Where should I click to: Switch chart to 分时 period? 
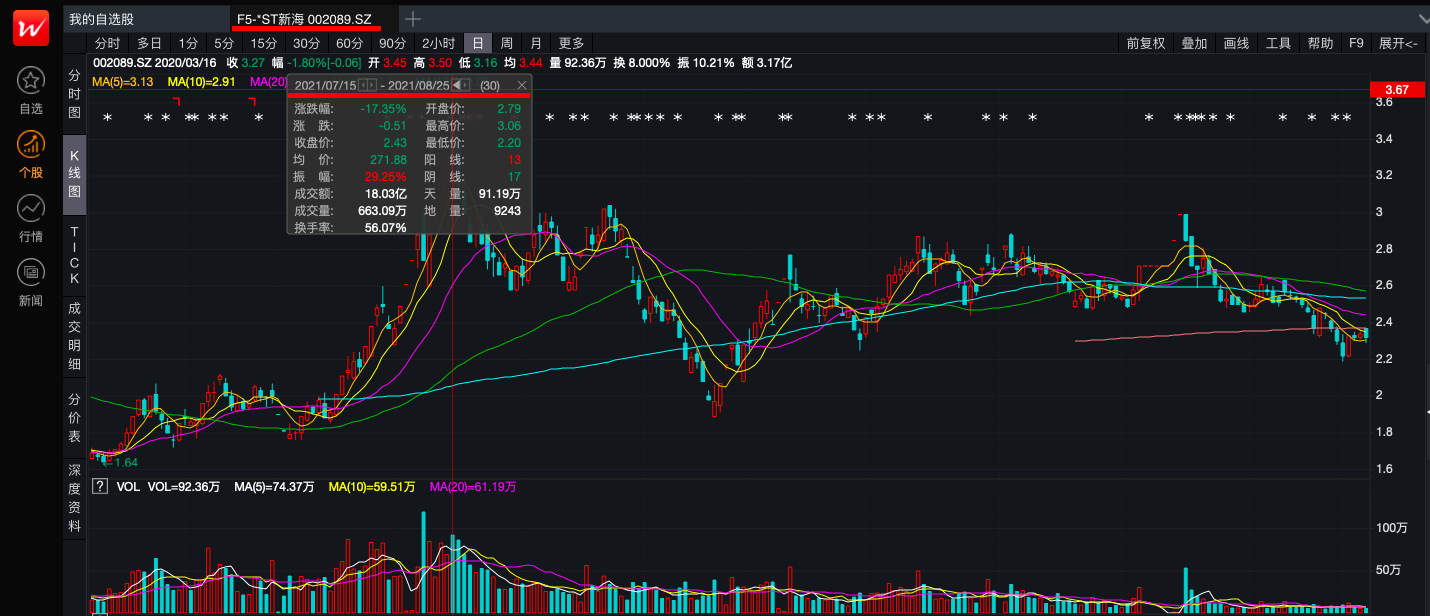[107, 43]
